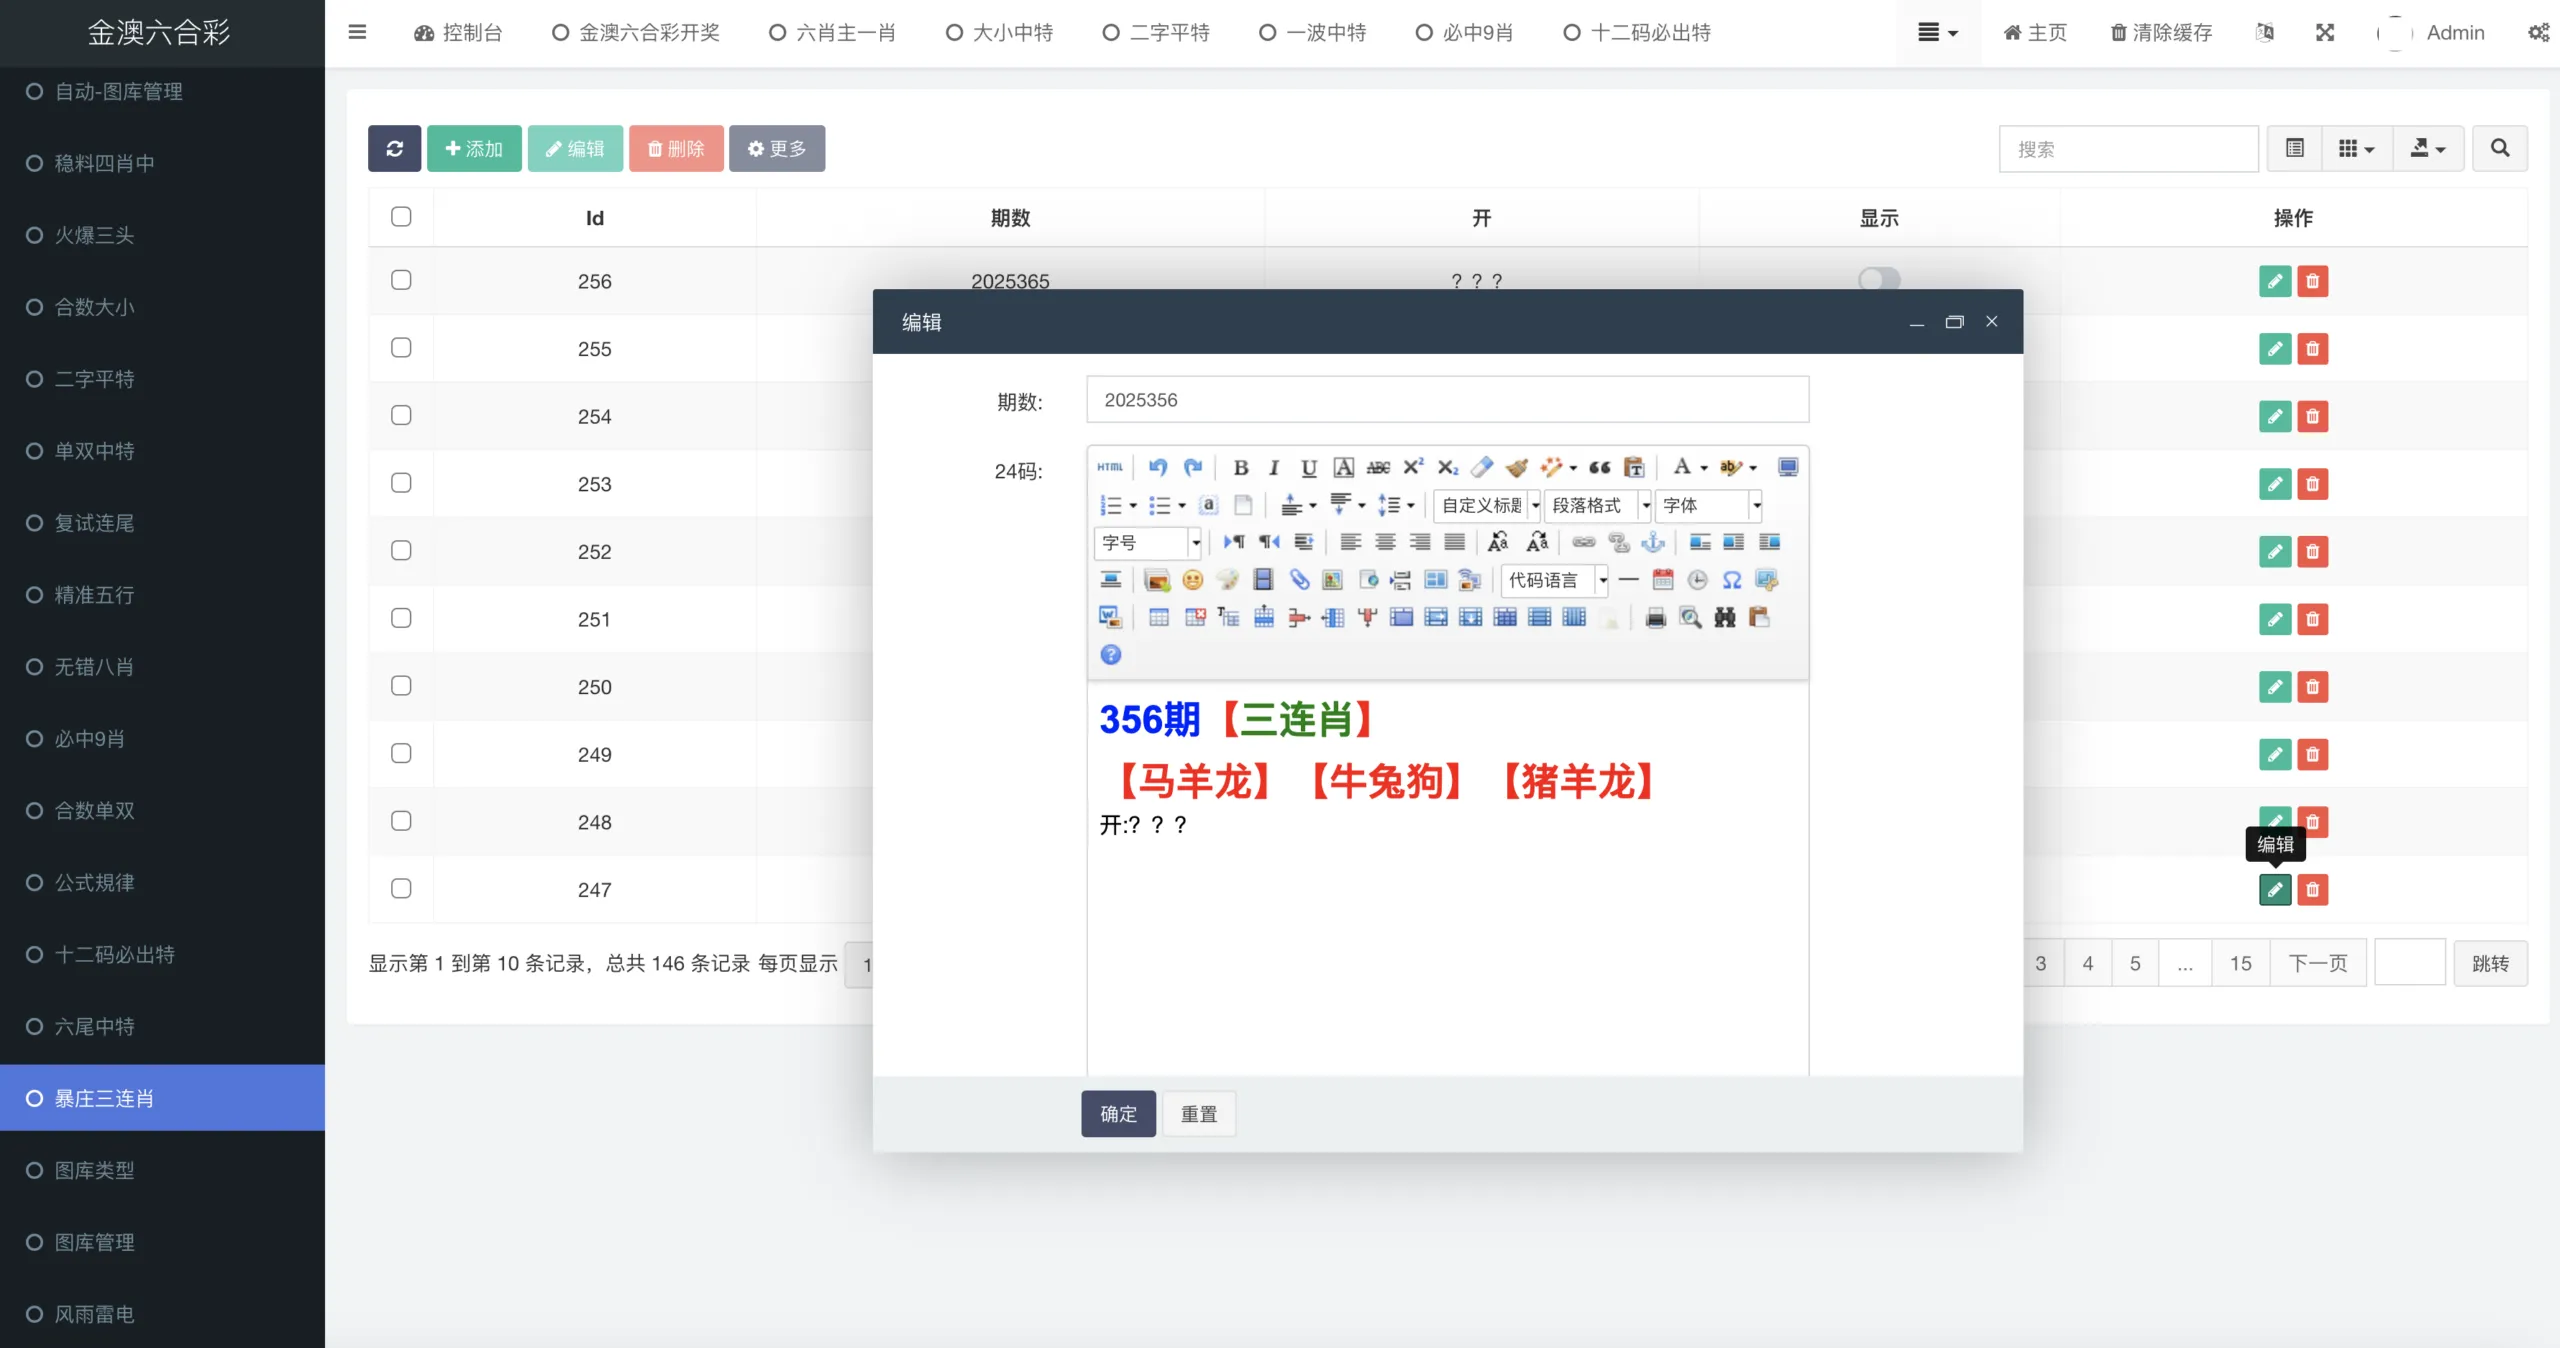Screen dimensions: 2560x1348
Task: Switch to the 控制台 tab
Action: click(x=458, y=33)
